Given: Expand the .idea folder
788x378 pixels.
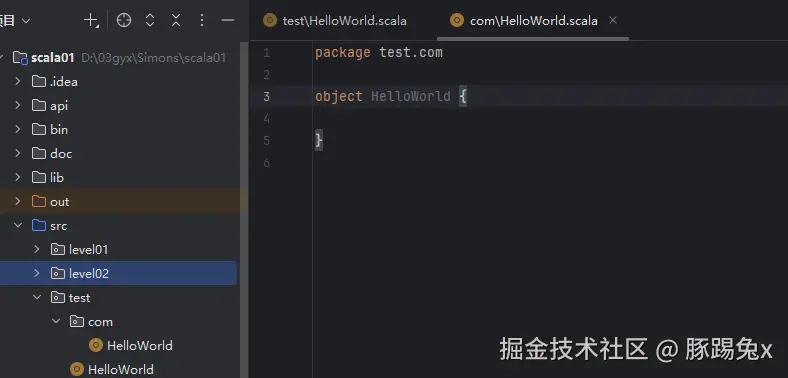Looking at the screenshot, I should pyautogui.click(x=18, y=81).
